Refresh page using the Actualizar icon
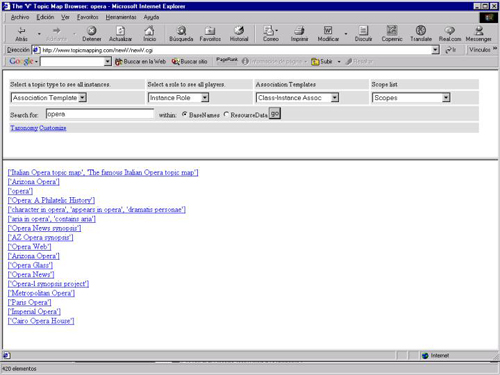The image size is (500, 375). click(120, 31)
